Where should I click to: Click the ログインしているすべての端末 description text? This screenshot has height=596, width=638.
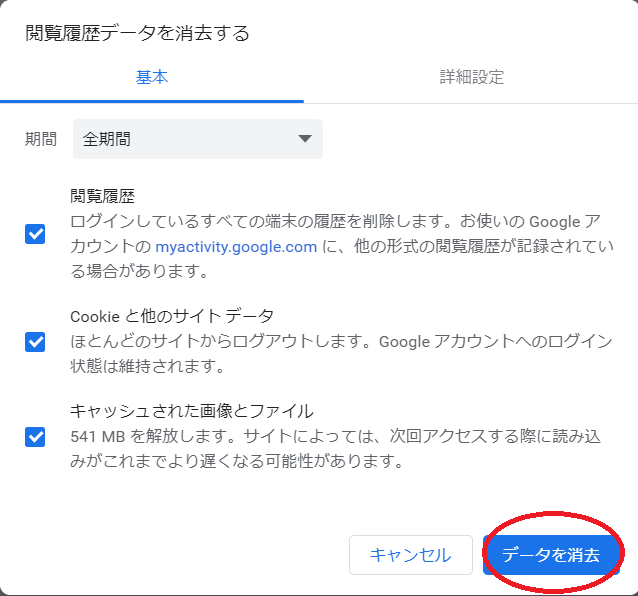tap(342, 246)
